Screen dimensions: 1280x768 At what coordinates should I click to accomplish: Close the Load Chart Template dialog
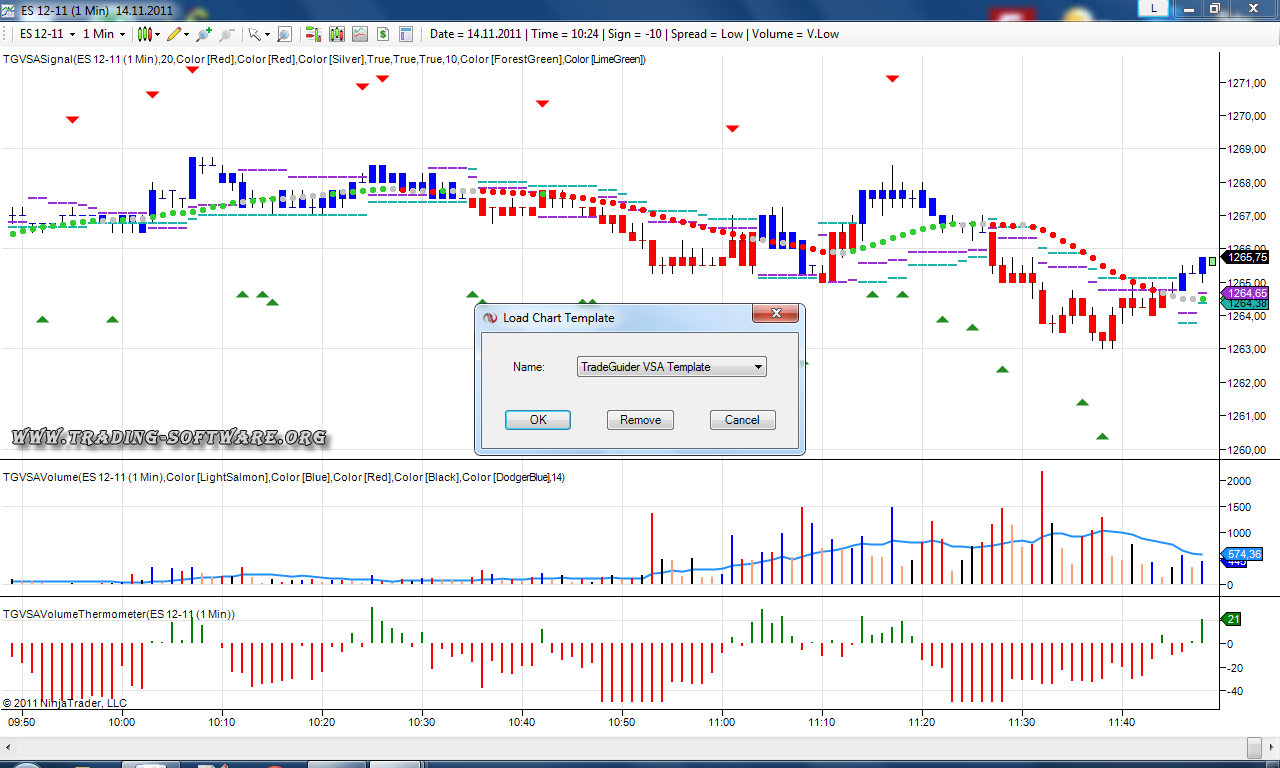tap(776, 316)
